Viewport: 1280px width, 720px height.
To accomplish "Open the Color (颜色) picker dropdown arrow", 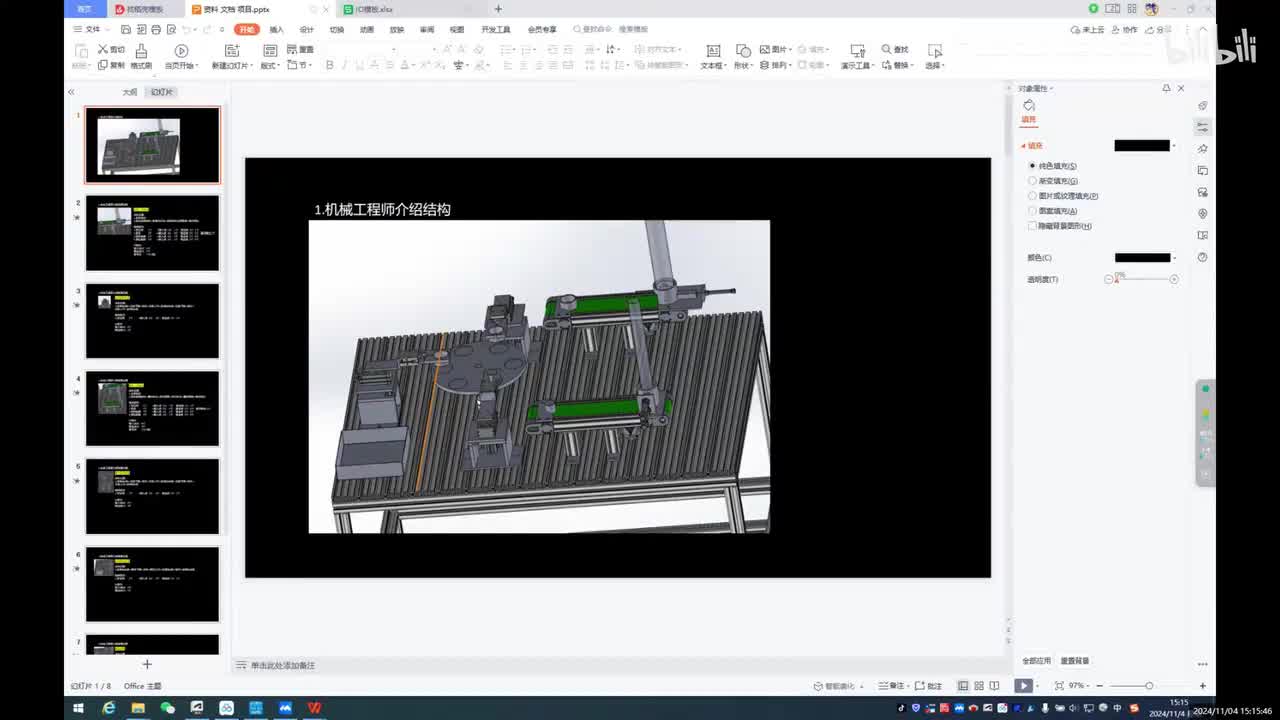I will 1174,258.
